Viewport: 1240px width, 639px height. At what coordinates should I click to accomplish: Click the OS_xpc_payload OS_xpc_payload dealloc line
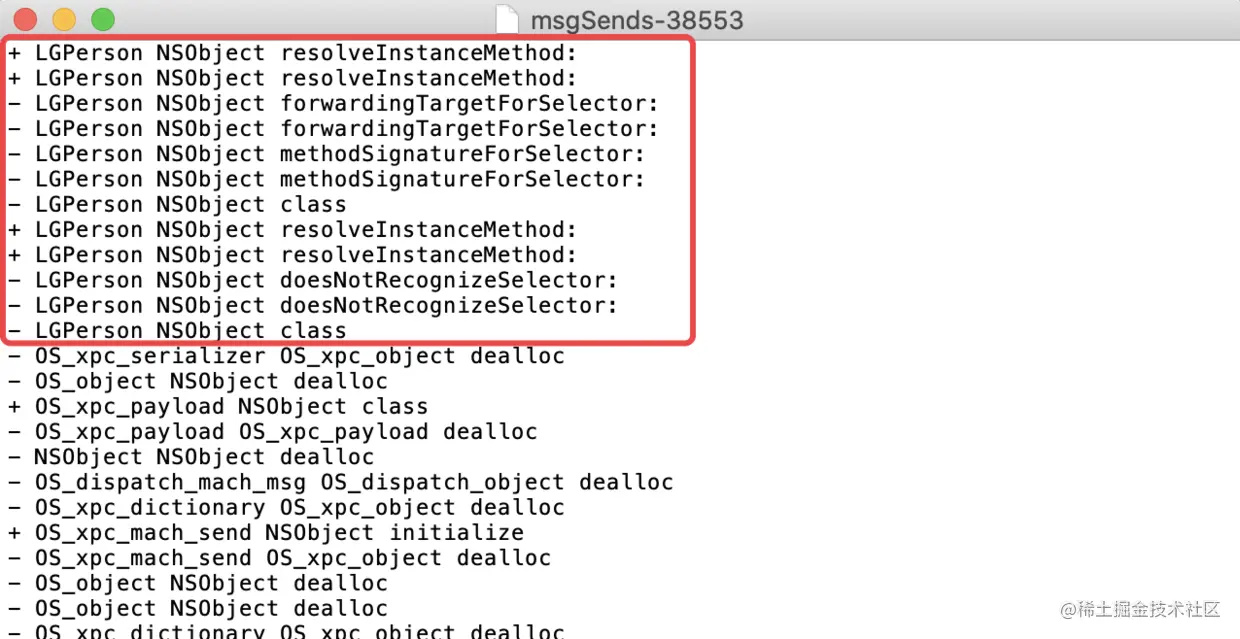pos(272,432)
